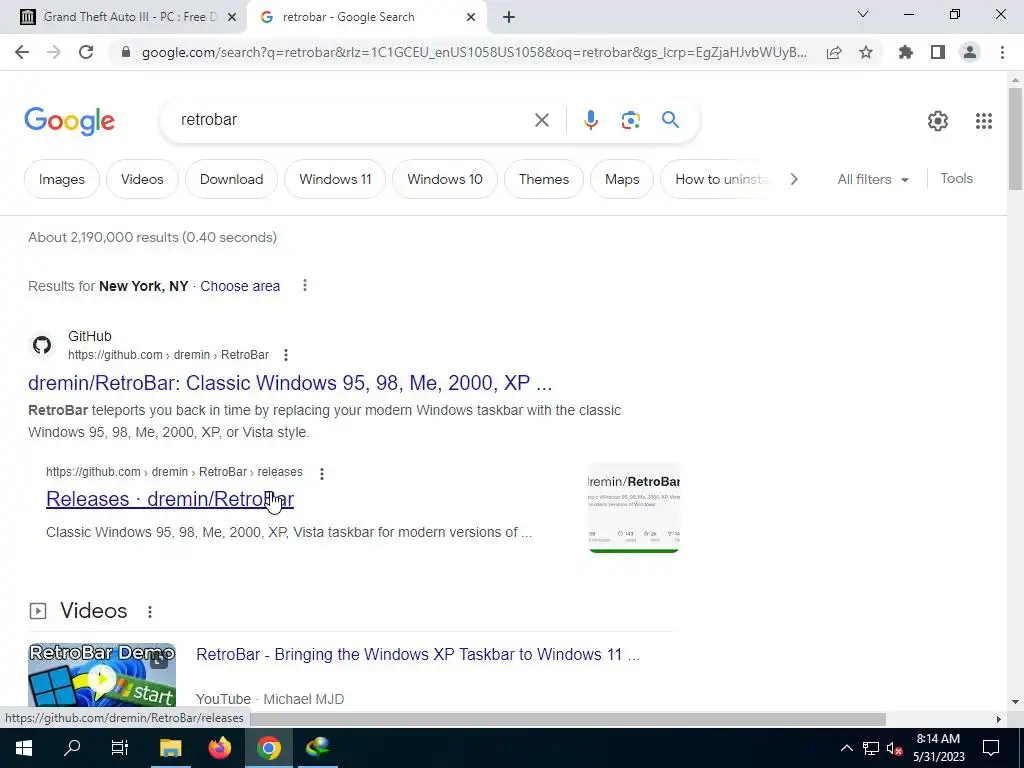Go to the Google homepage logo
This screenshot has height=768, width=1024.
[69, 121]
